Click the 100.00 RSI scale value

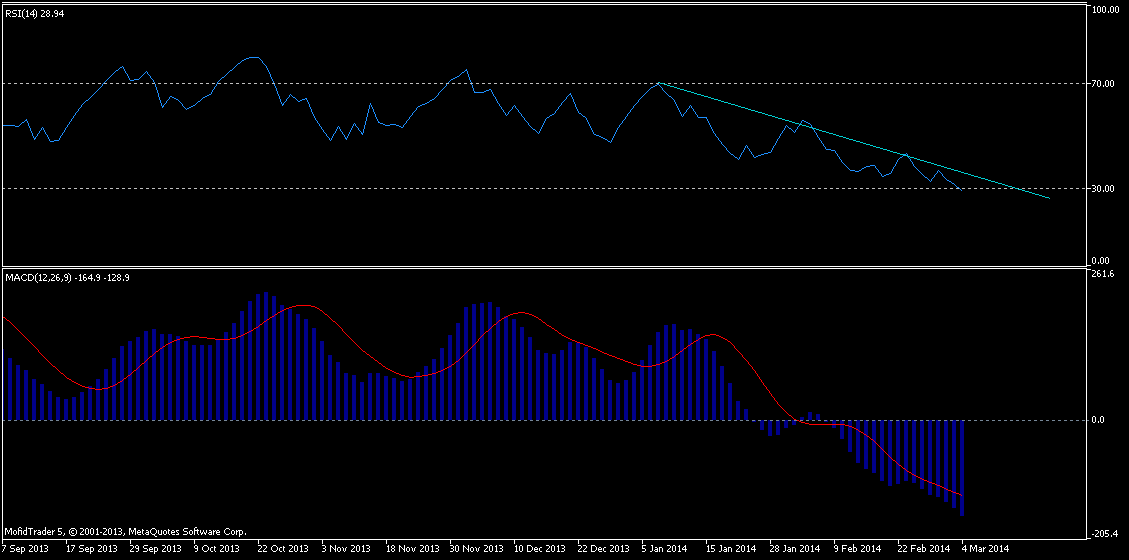tap(1106, 10)
